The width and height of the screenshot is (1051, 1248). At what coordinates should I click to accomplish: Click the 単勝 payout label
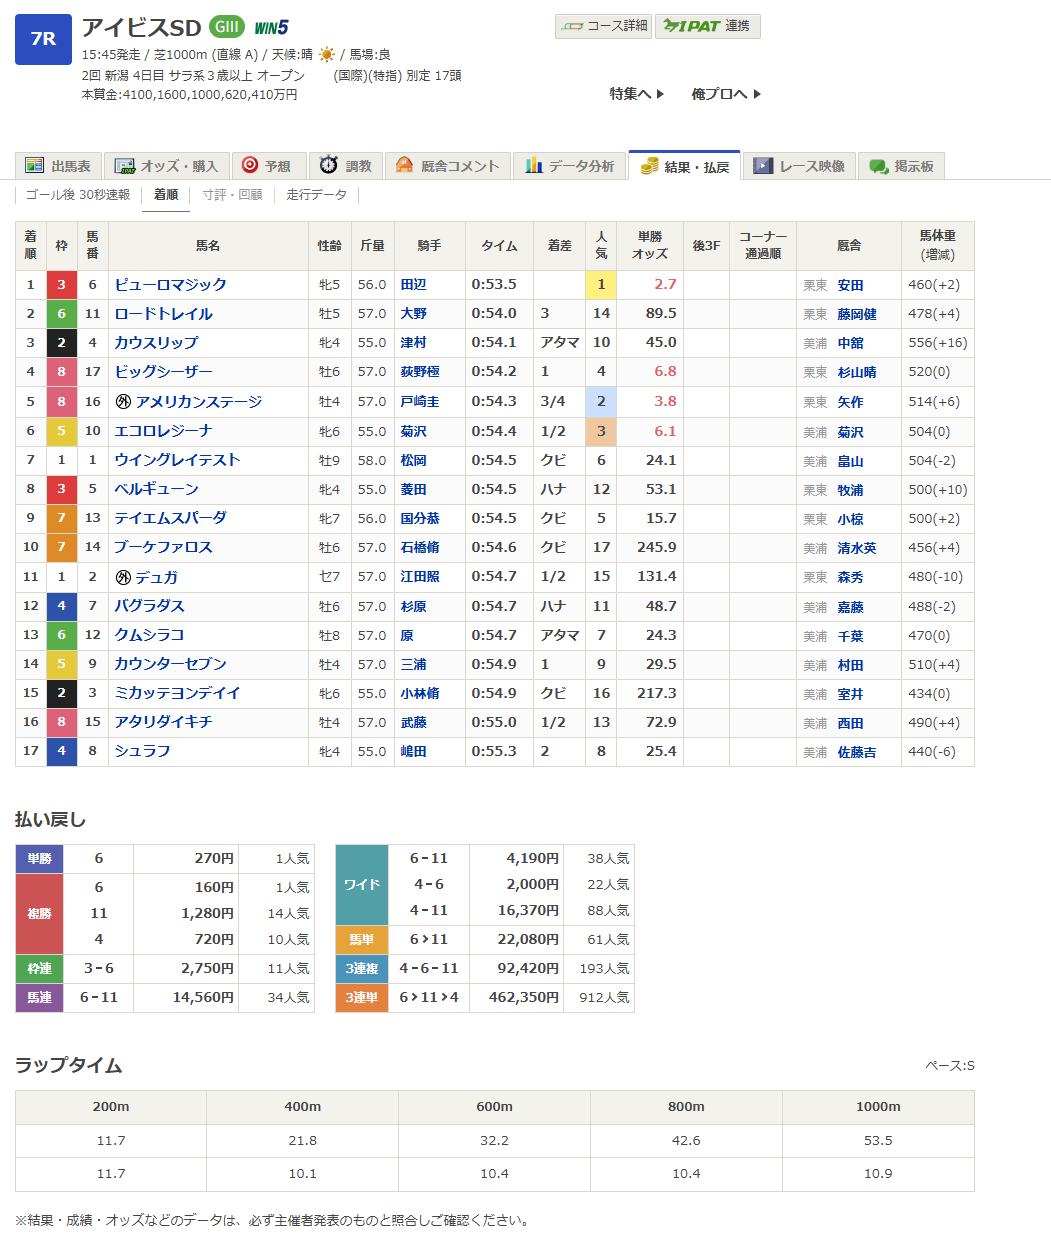[x=39, y=859]
